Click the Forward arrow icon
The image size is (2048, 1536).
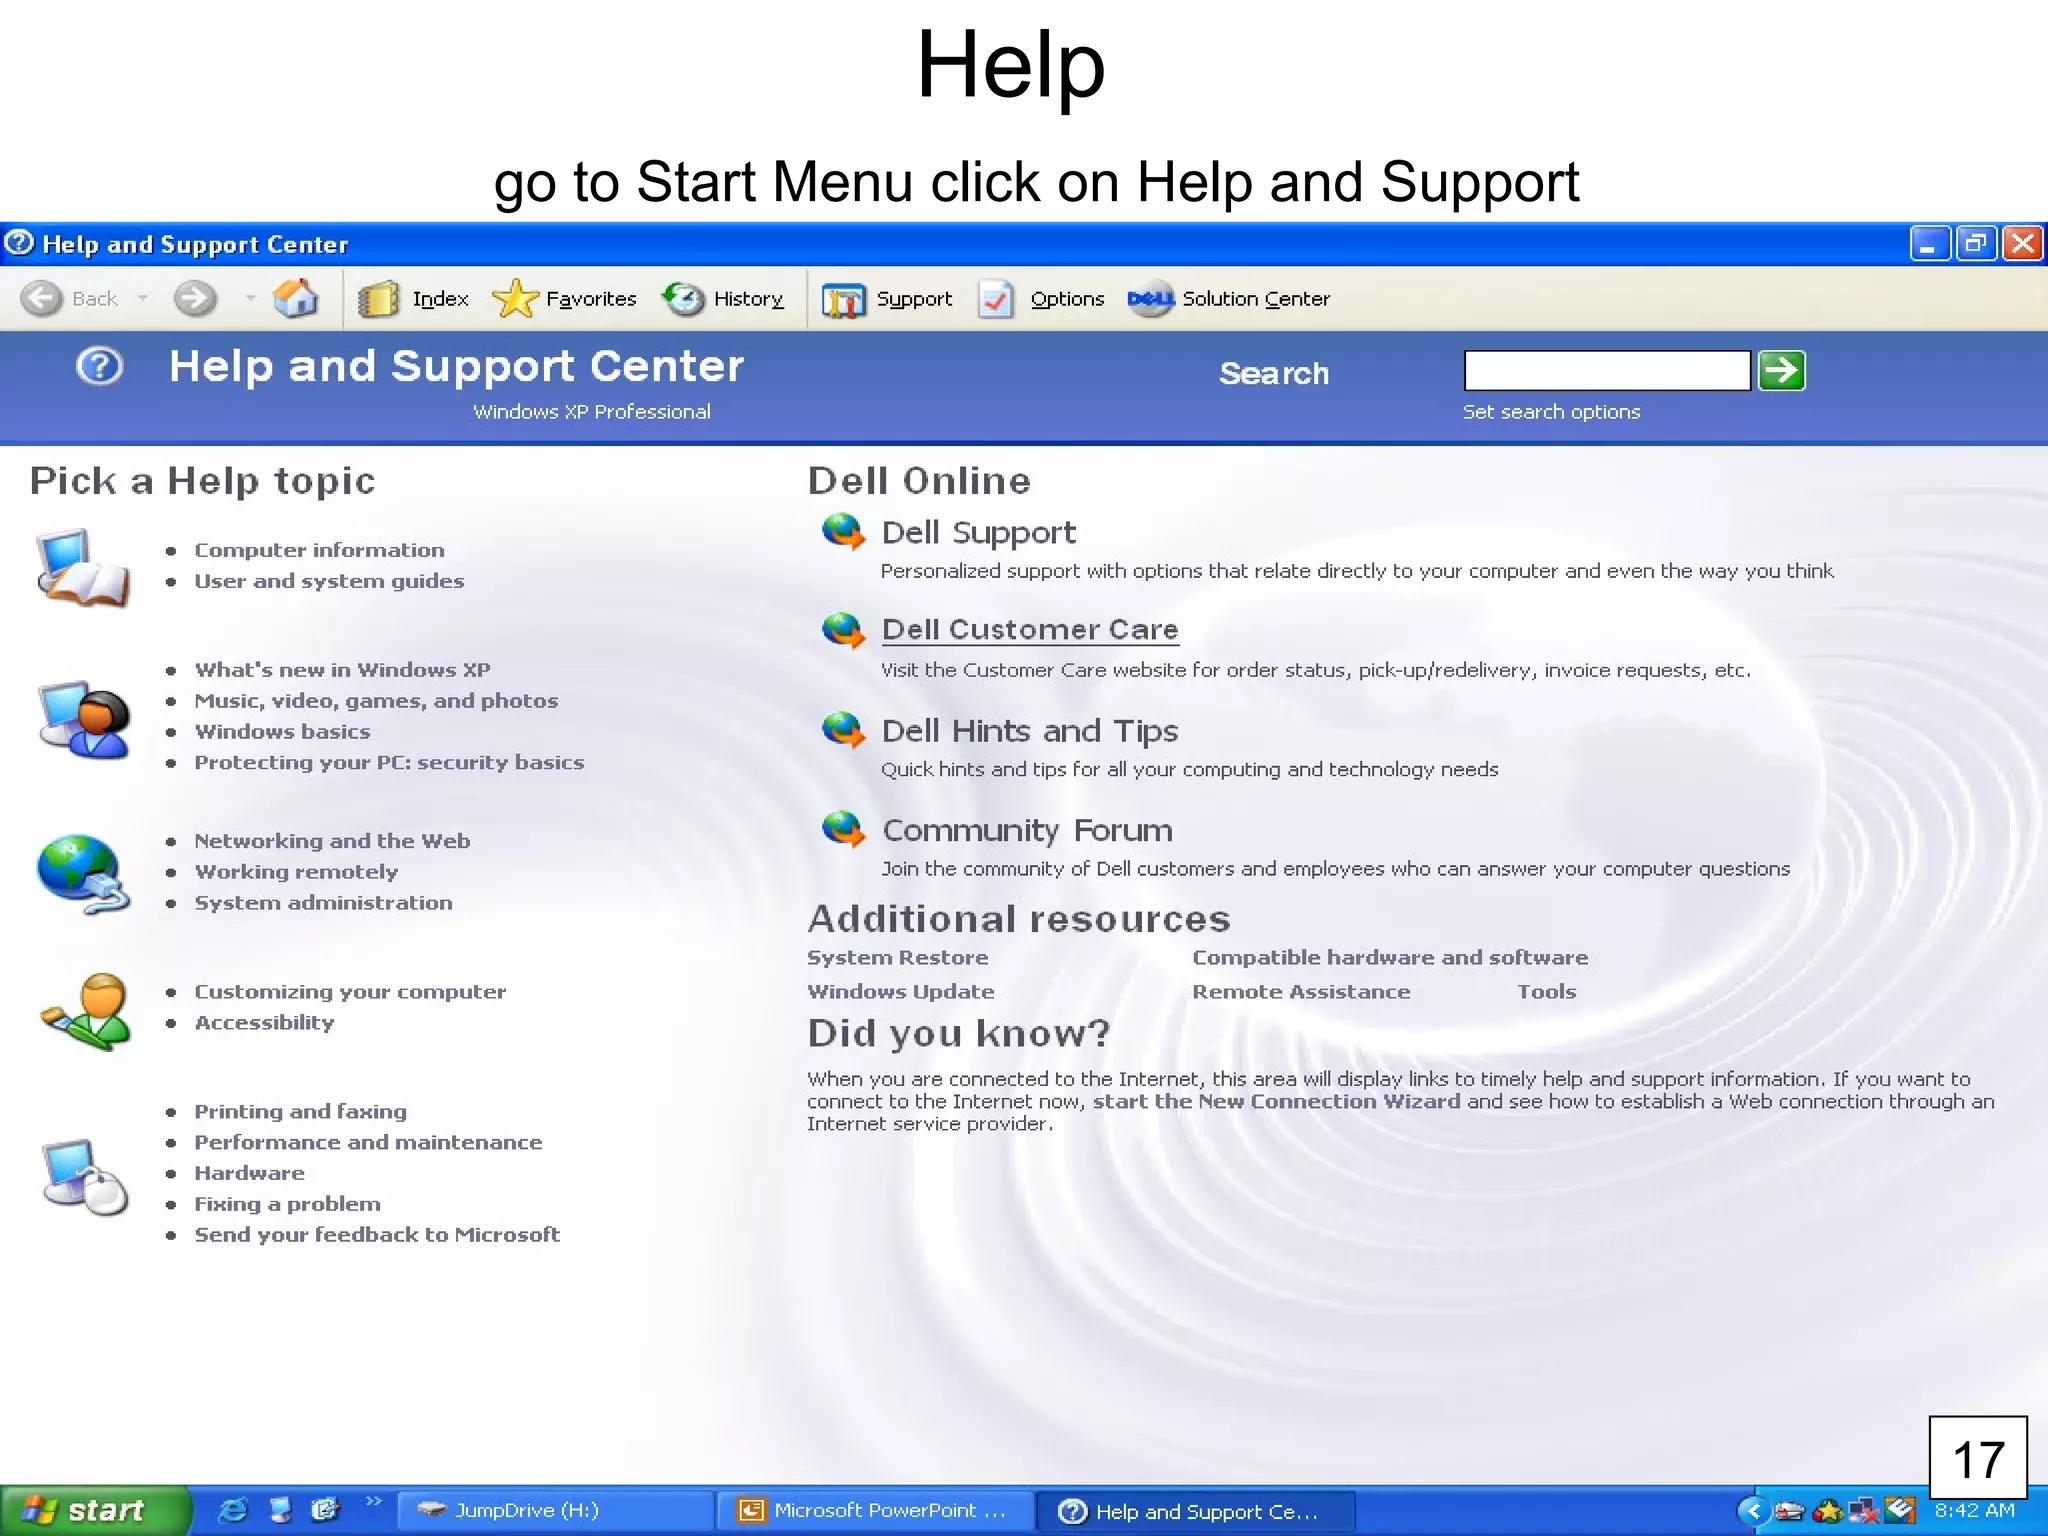pos(195,298)
